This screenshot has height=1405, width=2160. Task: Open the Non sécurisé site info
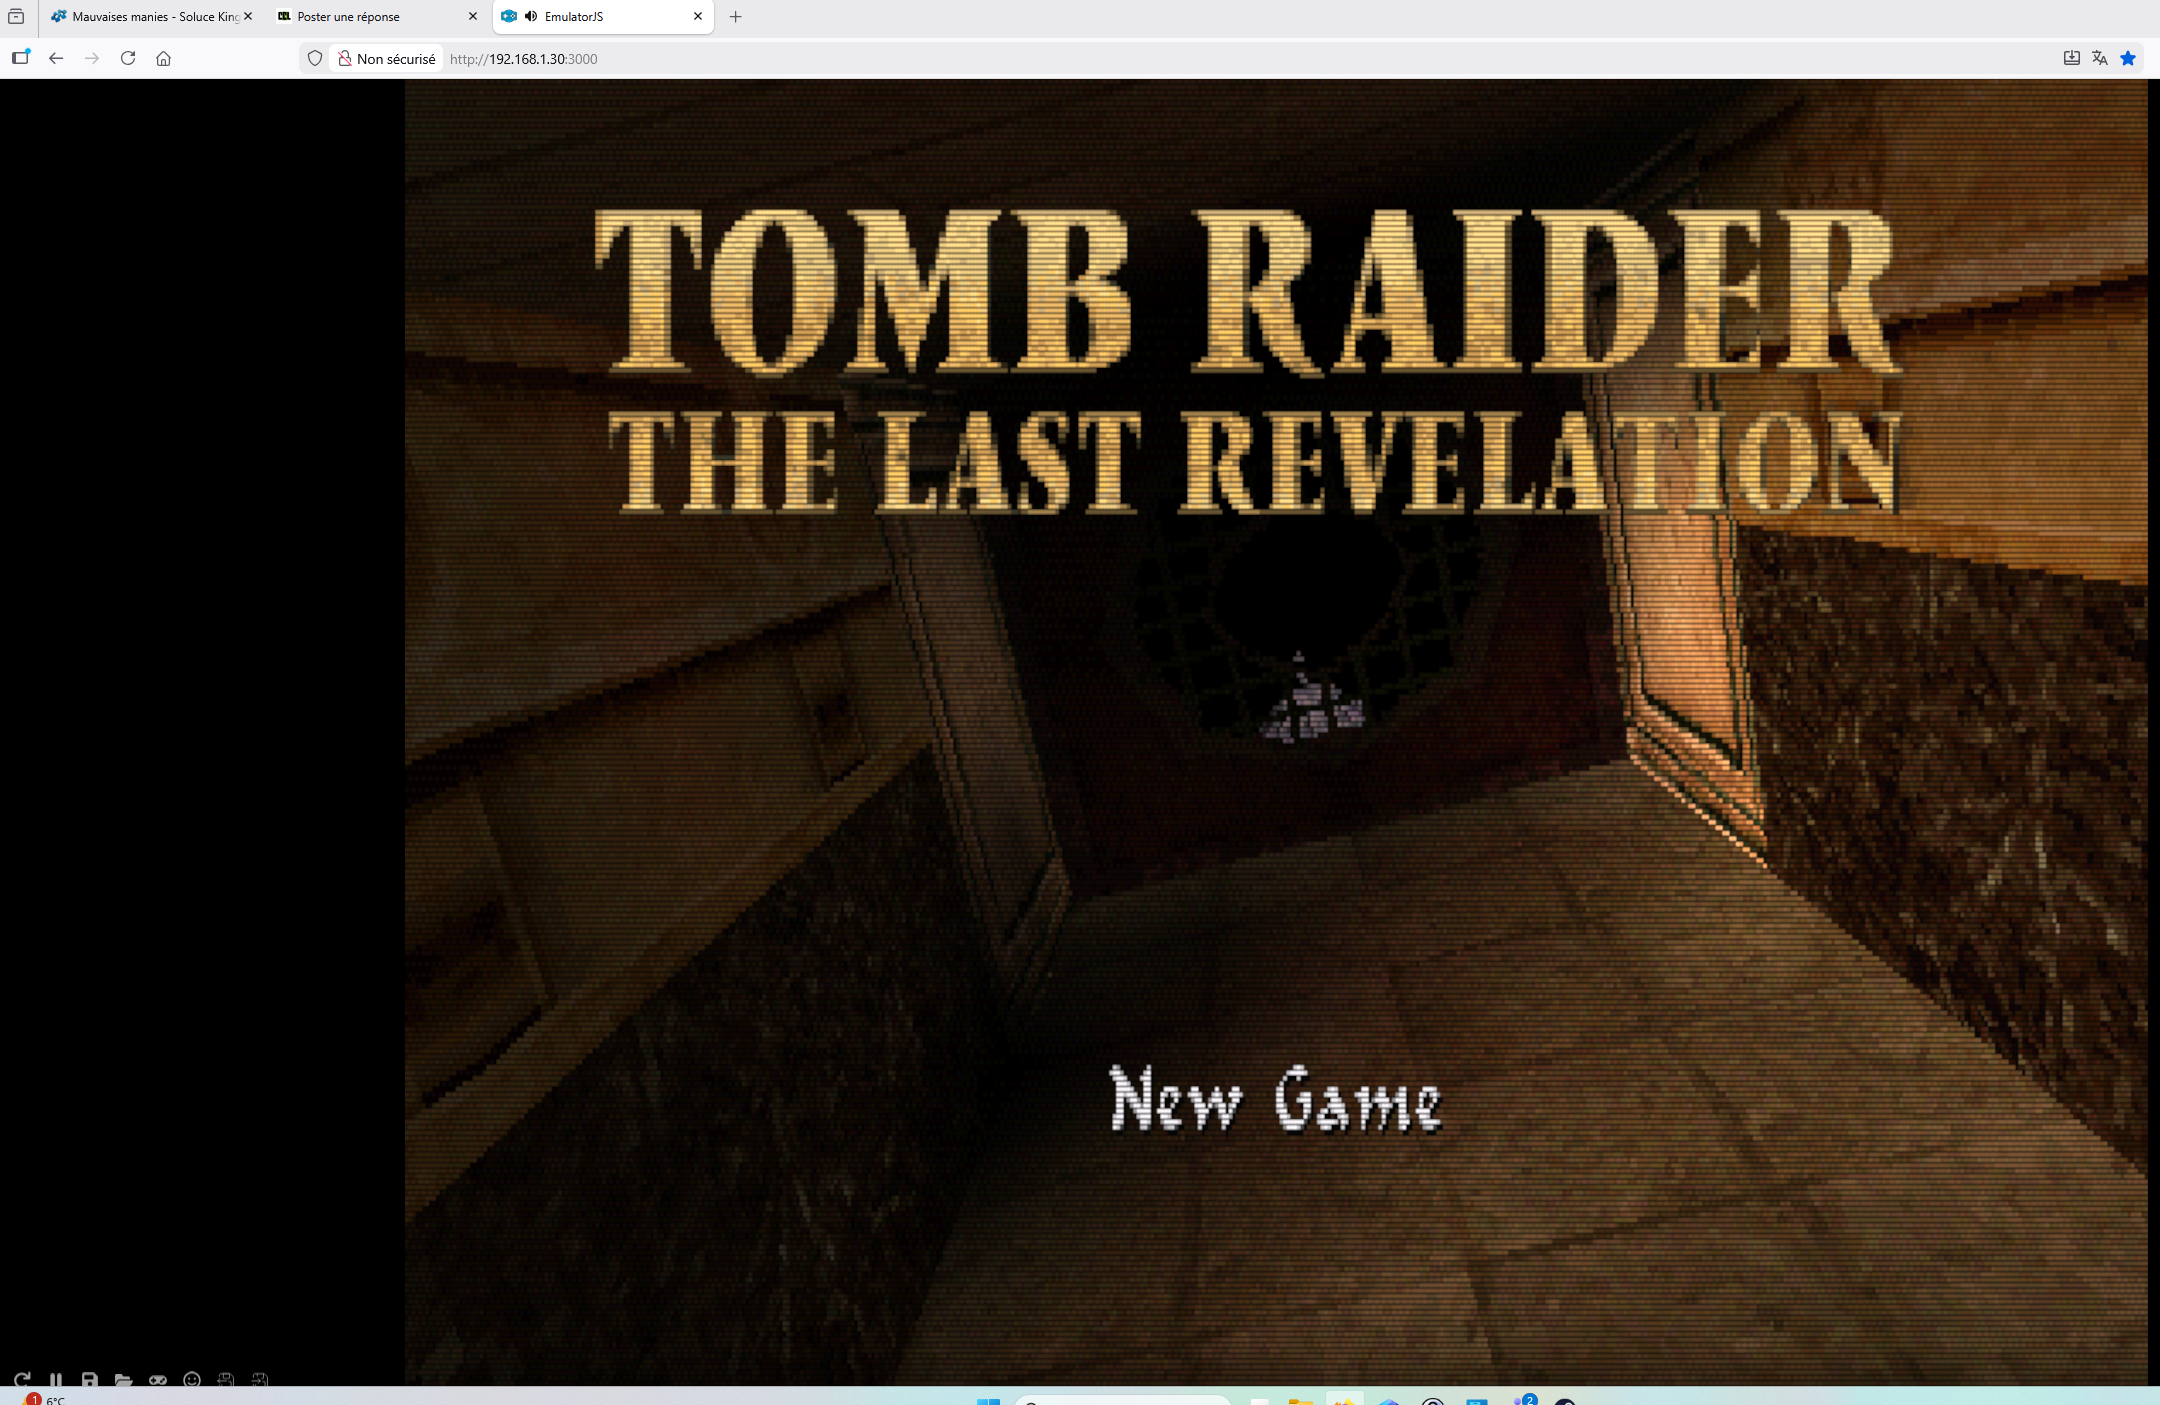tap(387, 59)
